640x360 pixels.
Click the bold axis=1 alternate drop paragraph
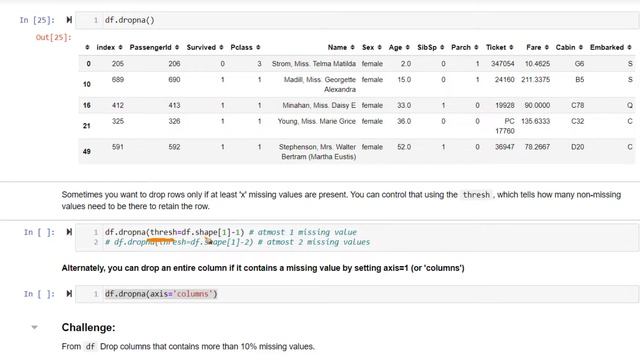(263, 268)
